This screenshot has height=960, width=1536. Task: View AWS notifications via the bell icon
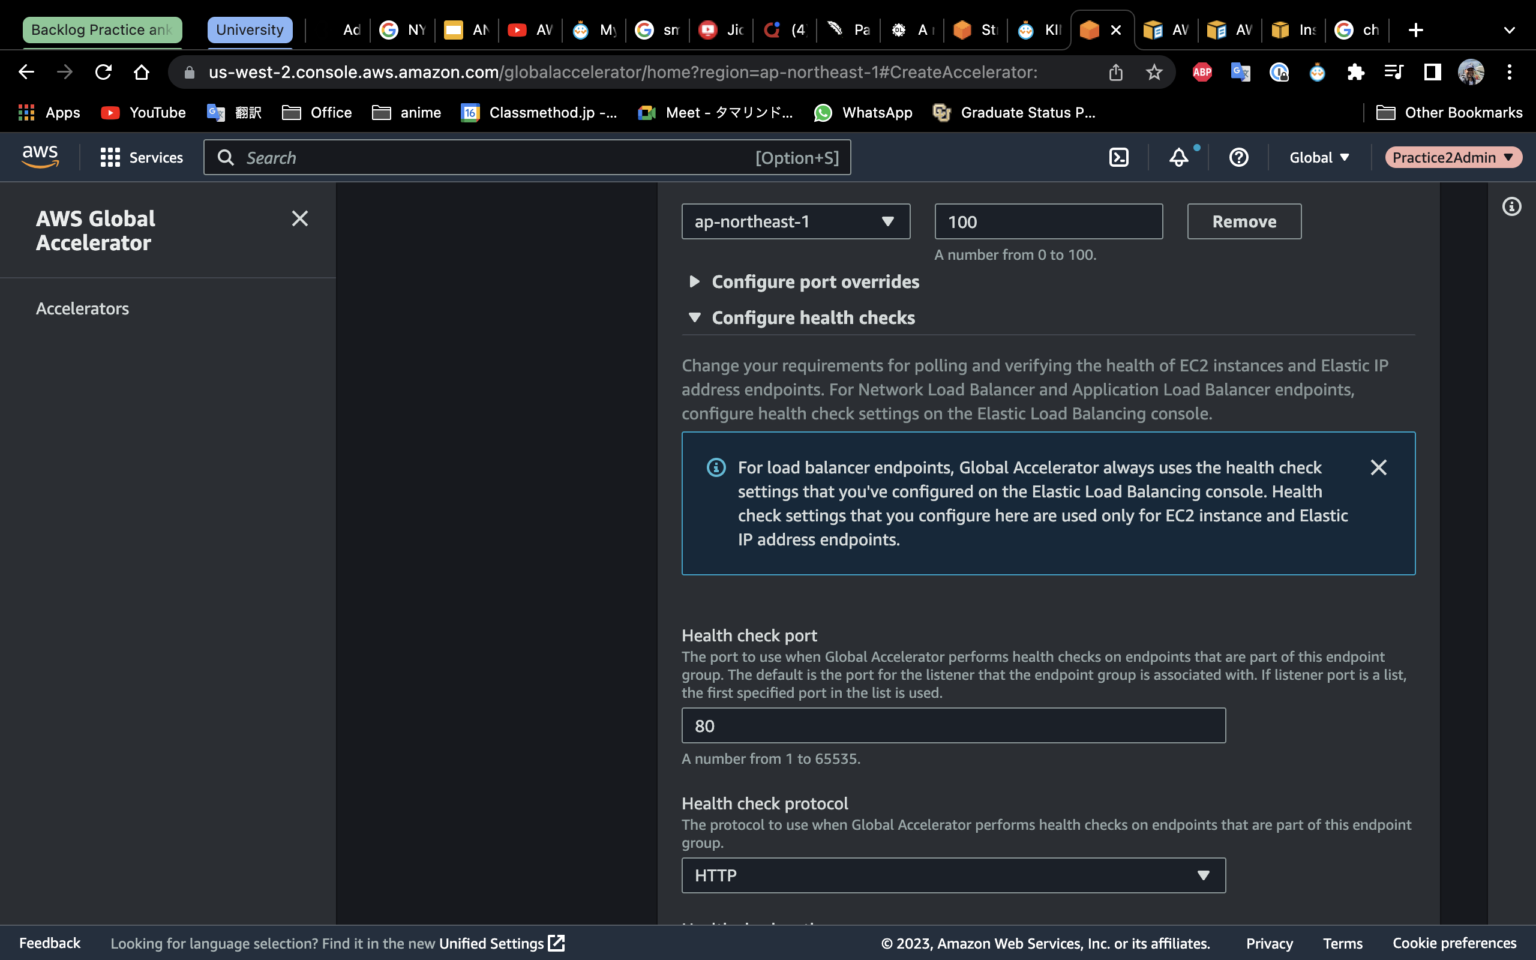1179,157
